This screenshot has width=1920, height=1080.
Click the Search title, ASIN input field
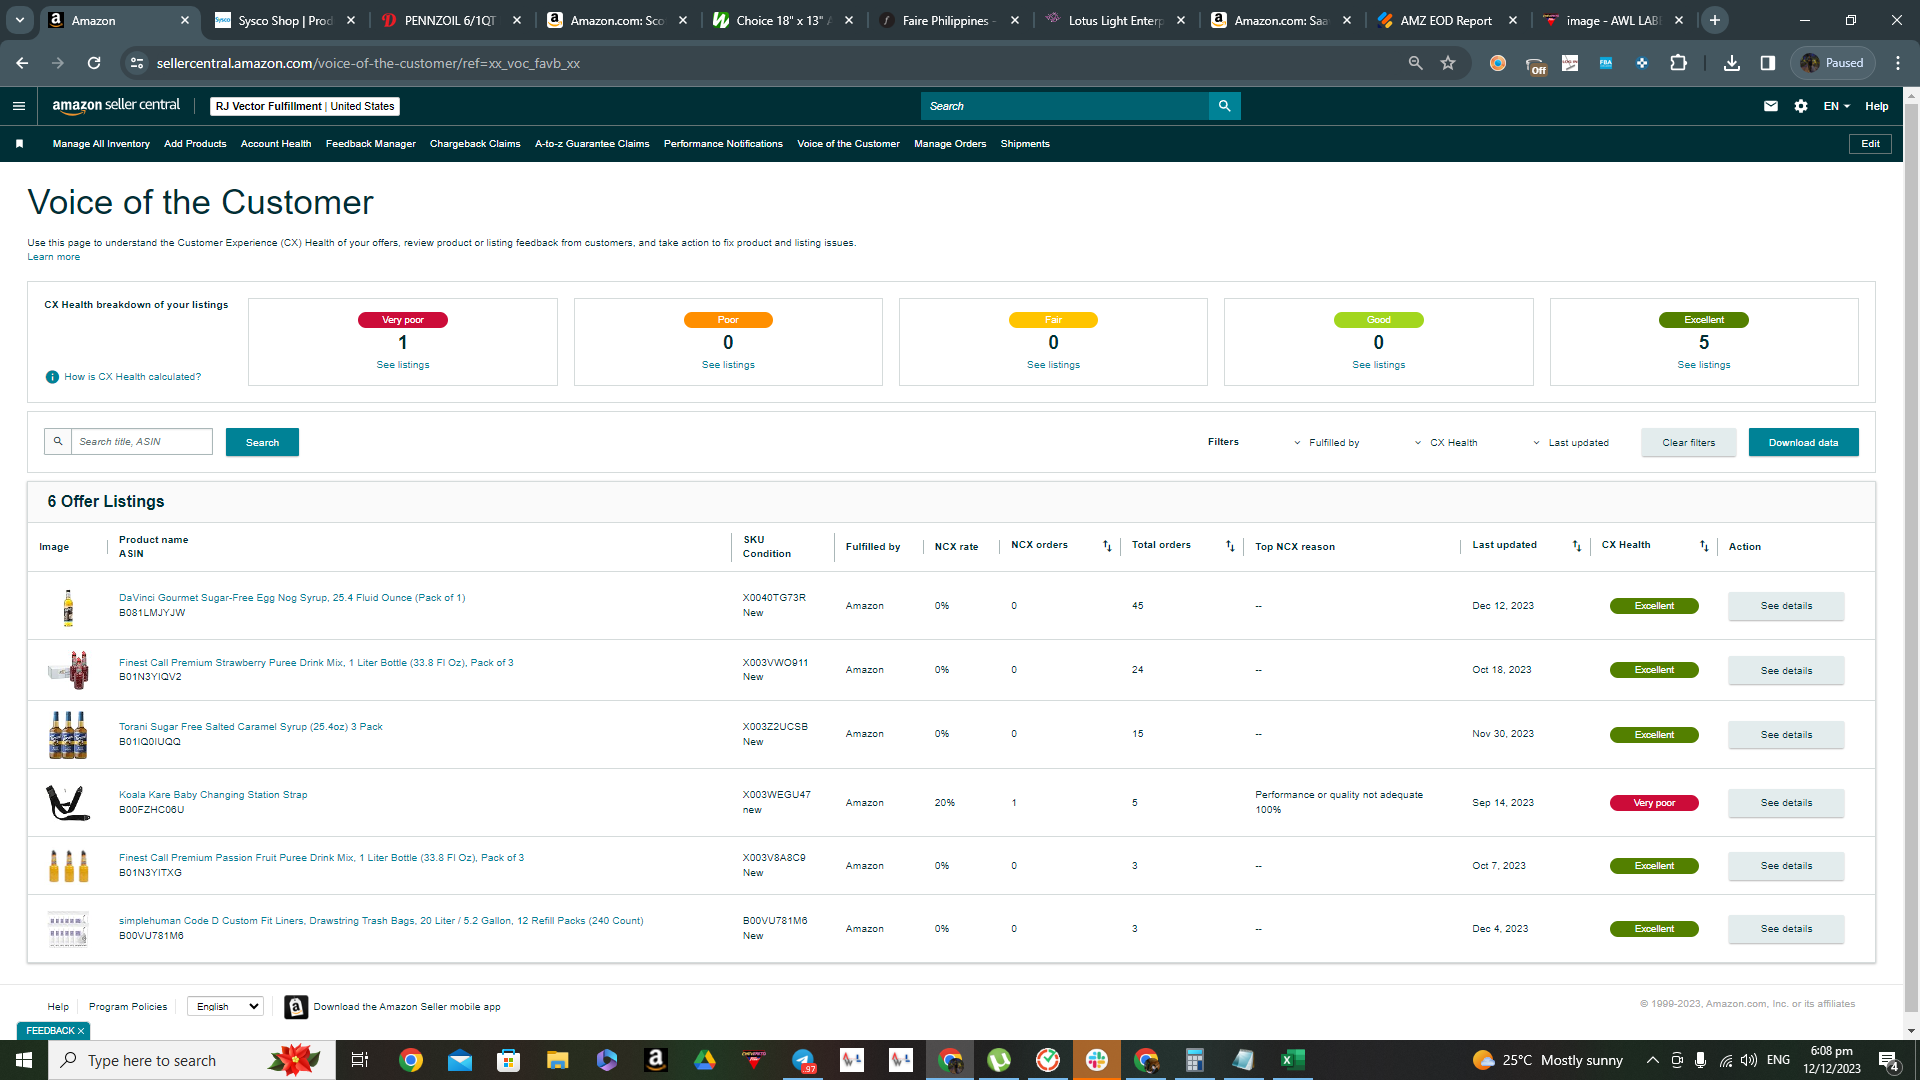point(141,441)
